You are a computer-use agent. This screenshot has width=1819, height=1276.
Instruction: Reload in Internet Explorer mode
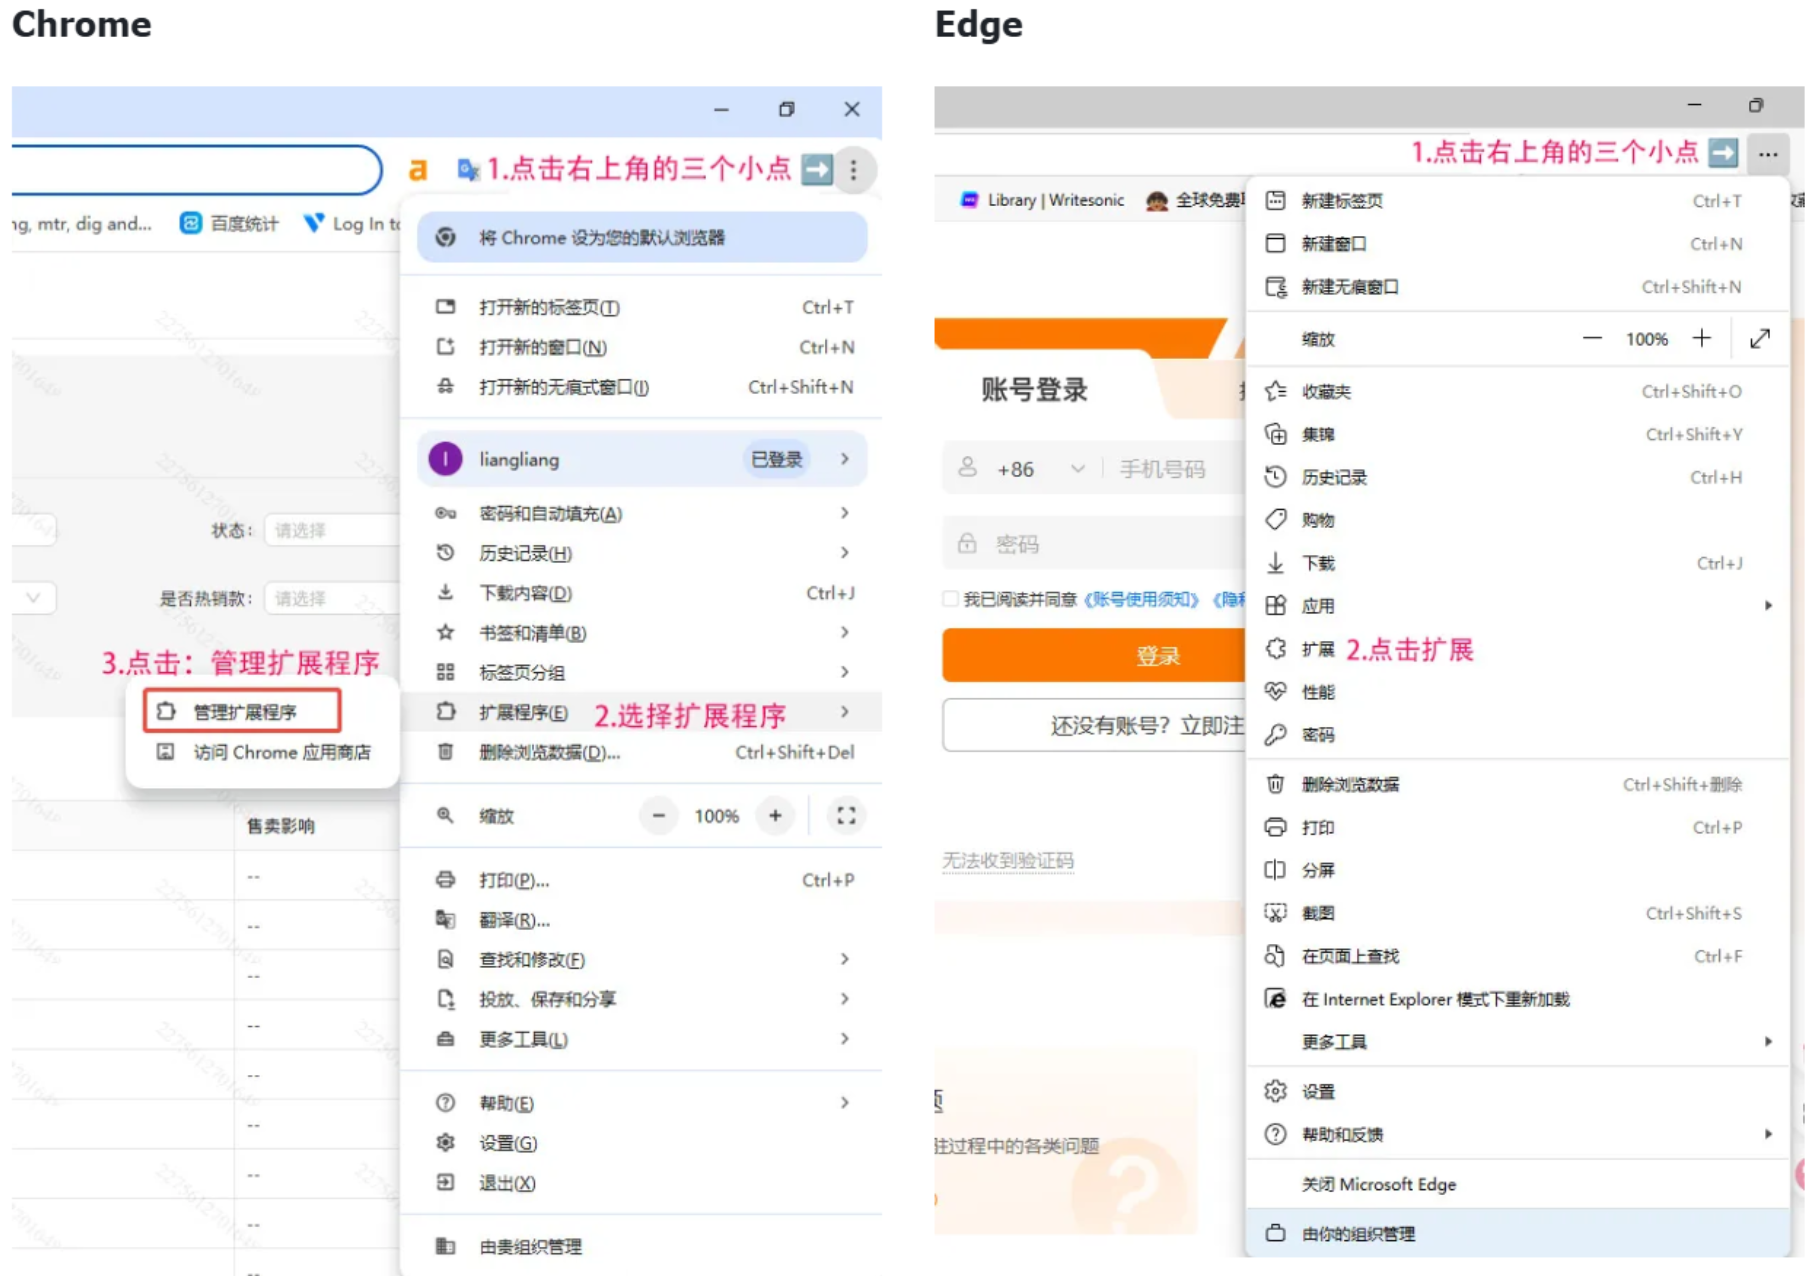point(1517,999)
